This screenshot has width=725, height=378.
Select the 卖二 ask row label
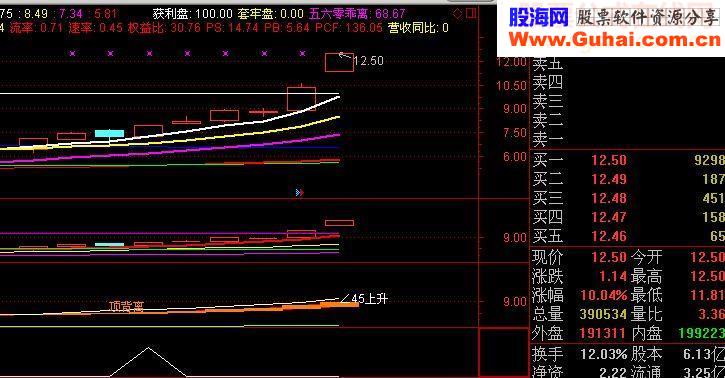547,120
